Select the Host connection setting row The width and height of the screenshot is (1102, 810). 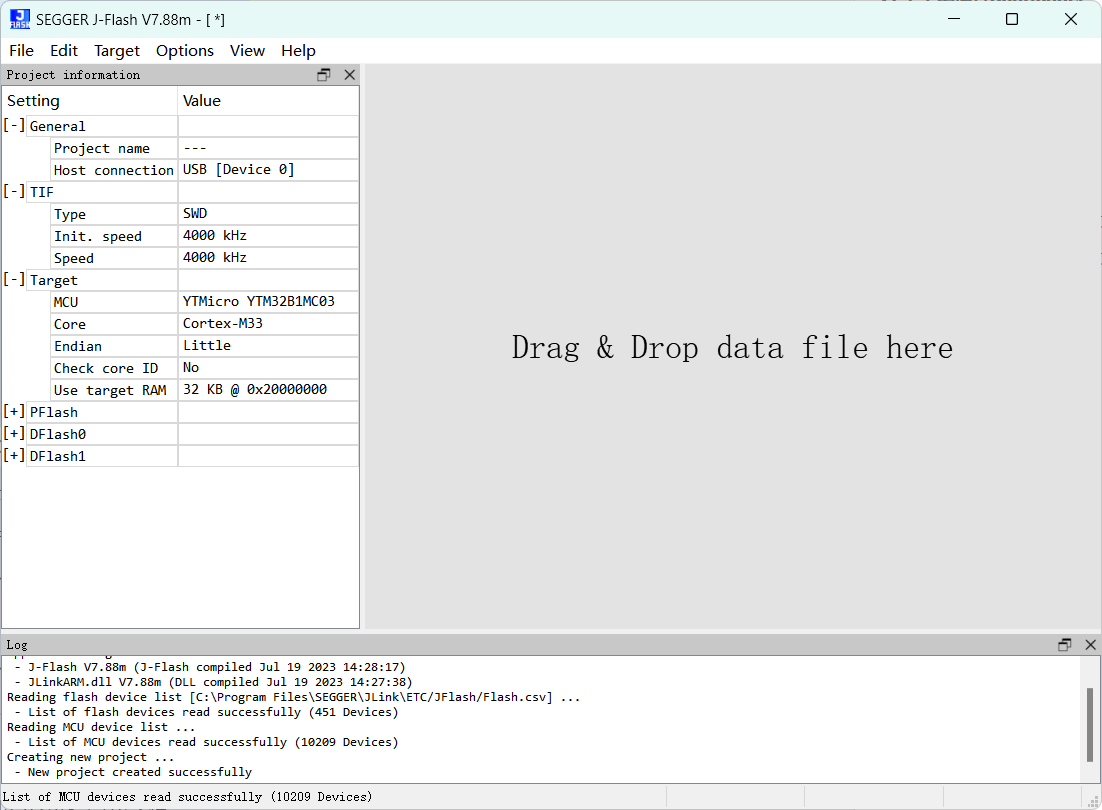coord(114,170)
